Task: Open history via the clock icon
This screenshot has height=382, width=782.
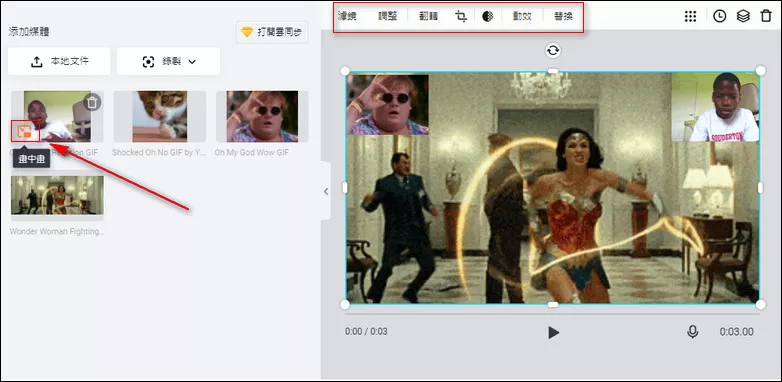Action: 719,16
